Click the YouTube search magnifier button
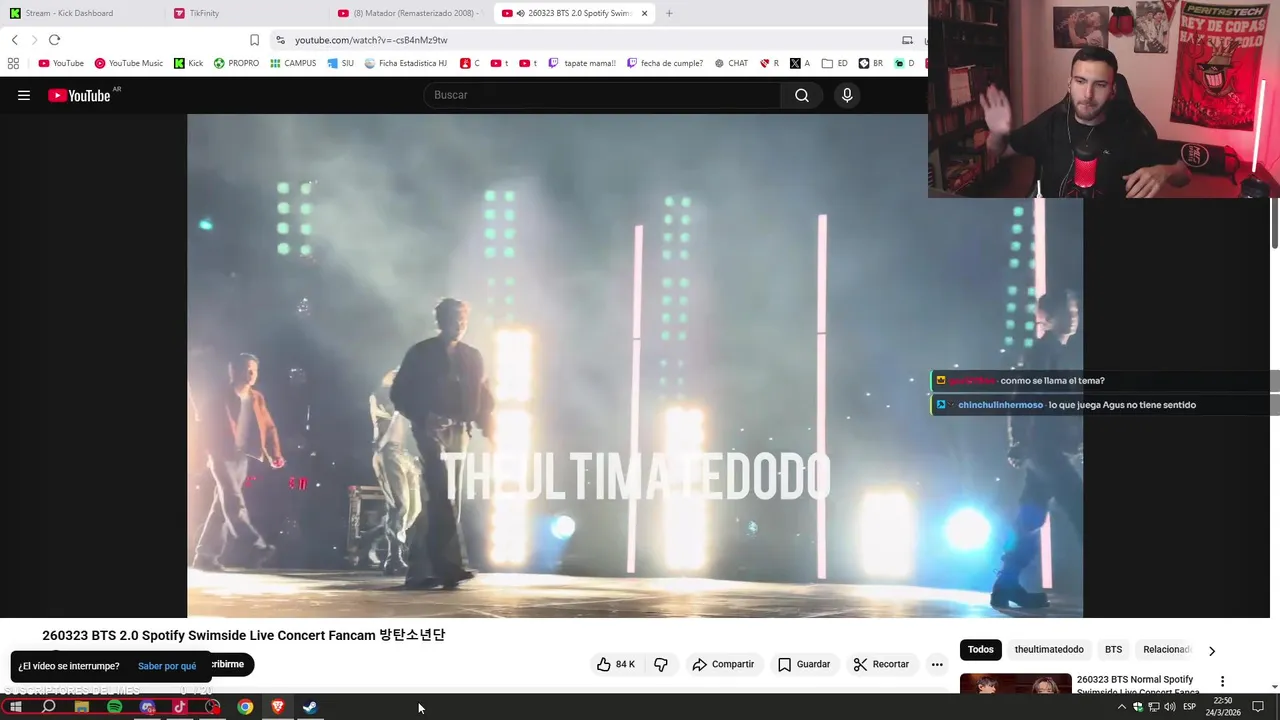Screen dimensions: 1280x720 click(801, 95)
